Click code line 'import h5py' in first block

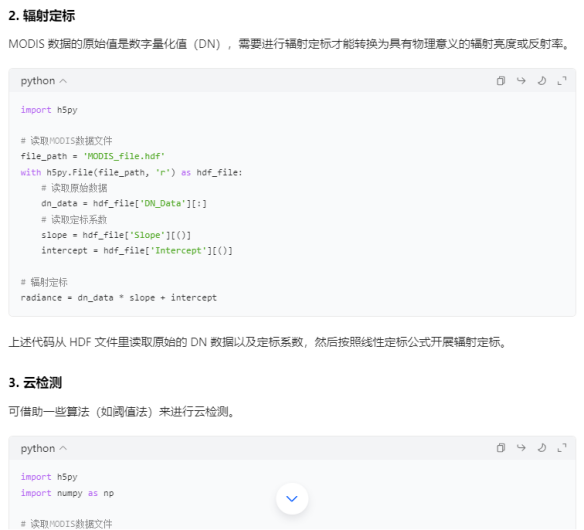coord(49,110)
